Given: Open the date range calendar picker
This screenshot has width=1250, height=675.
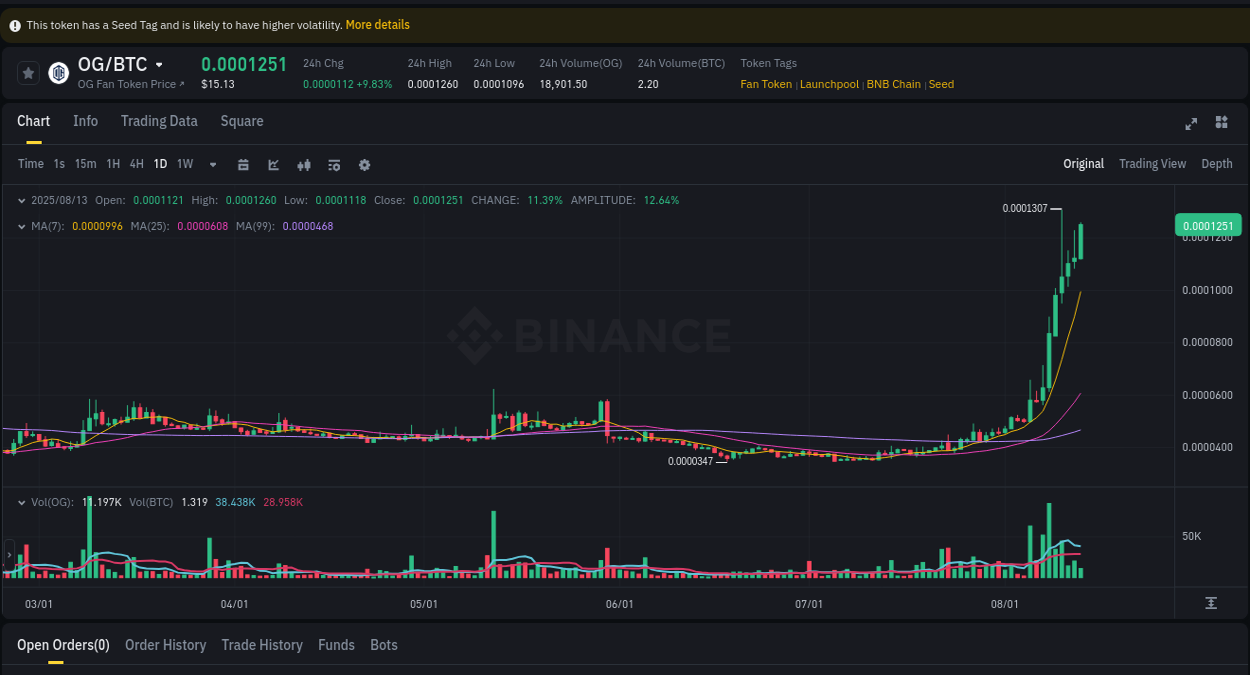Looking at the screenshot, I should [243, 164].
